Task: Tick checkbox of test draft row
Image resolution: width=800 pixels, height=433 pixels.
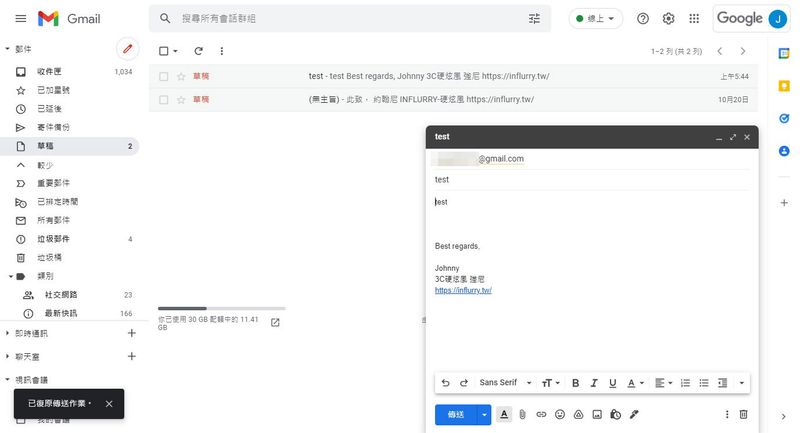Action: [164, 77]
